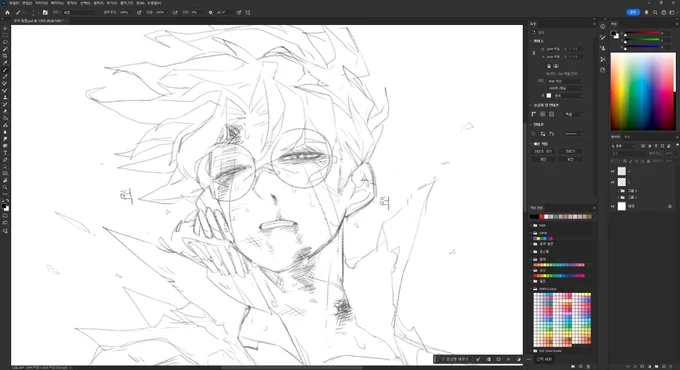The image size is (680, 370).
Task: Click the Trim quick action button
Action: coord(543,159)
